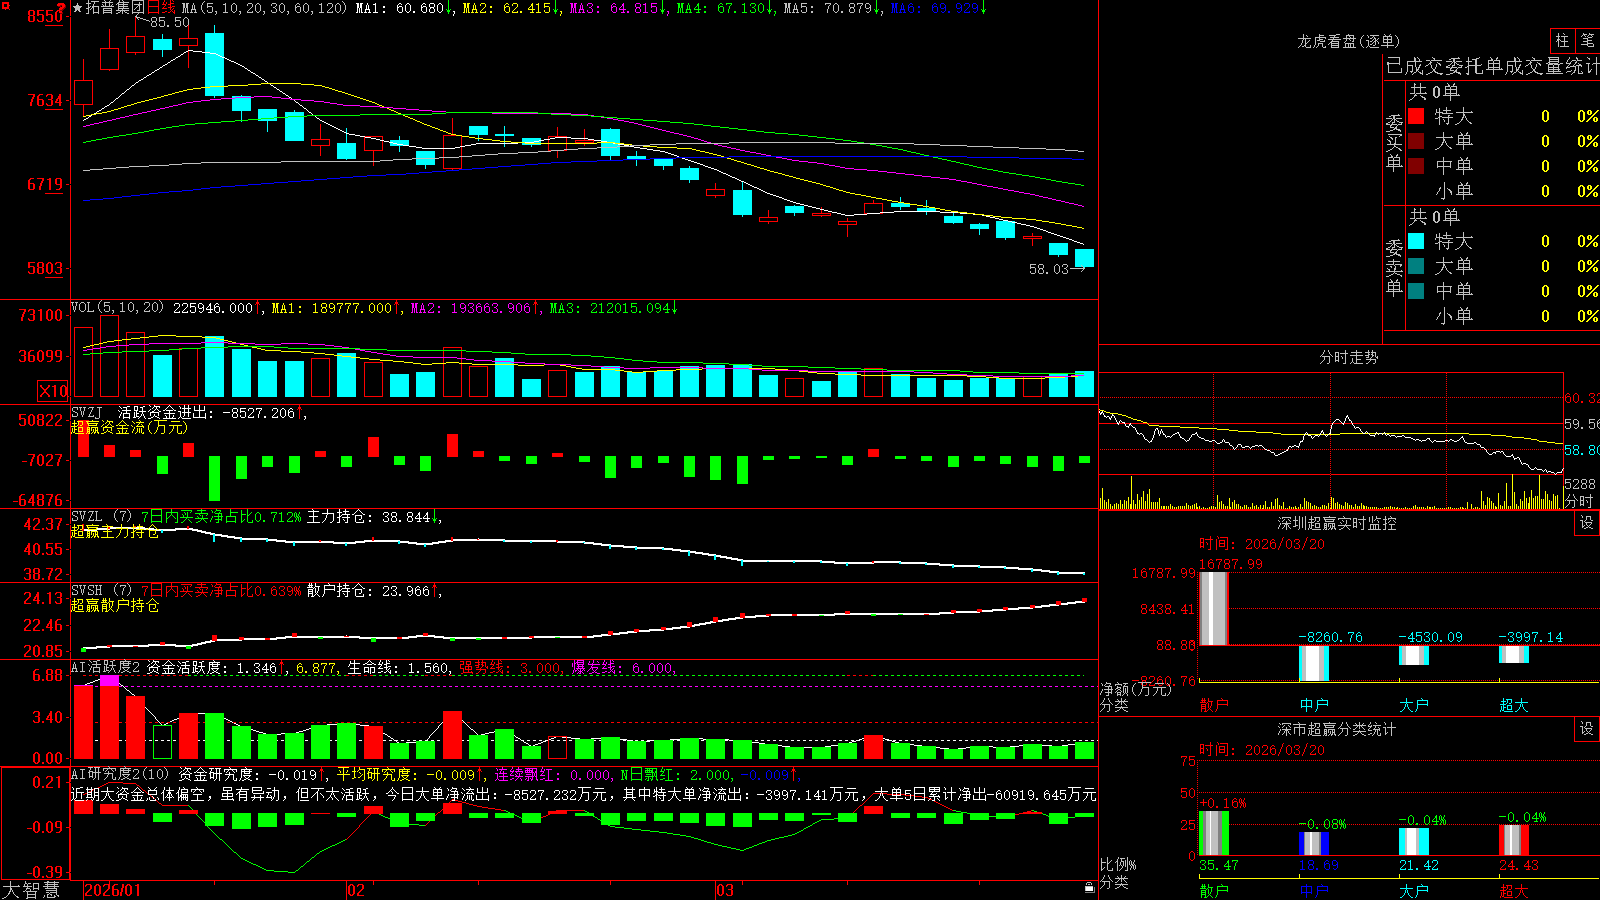Switch 龙虎看盘 to 笔 view

tap(1587, 40)
